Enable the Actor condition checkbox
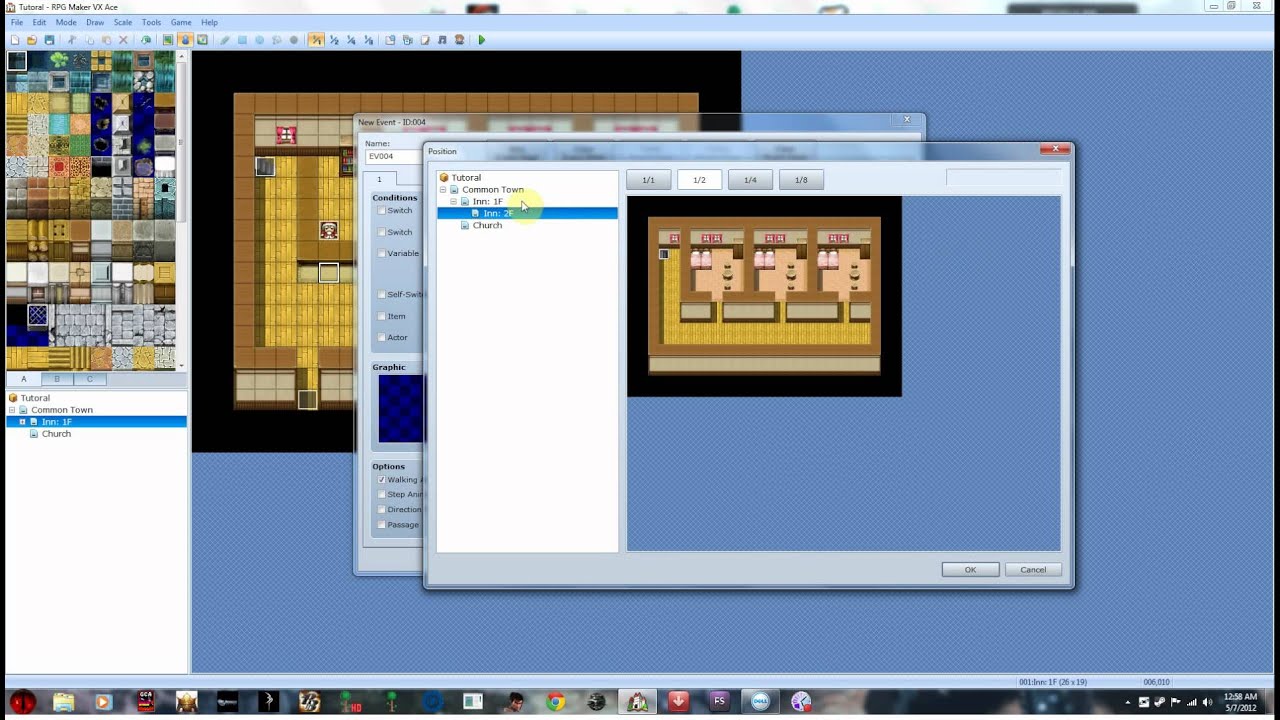Image resolution: width=1280 pixels, height=720 pixels. click(x=381, y=337)
